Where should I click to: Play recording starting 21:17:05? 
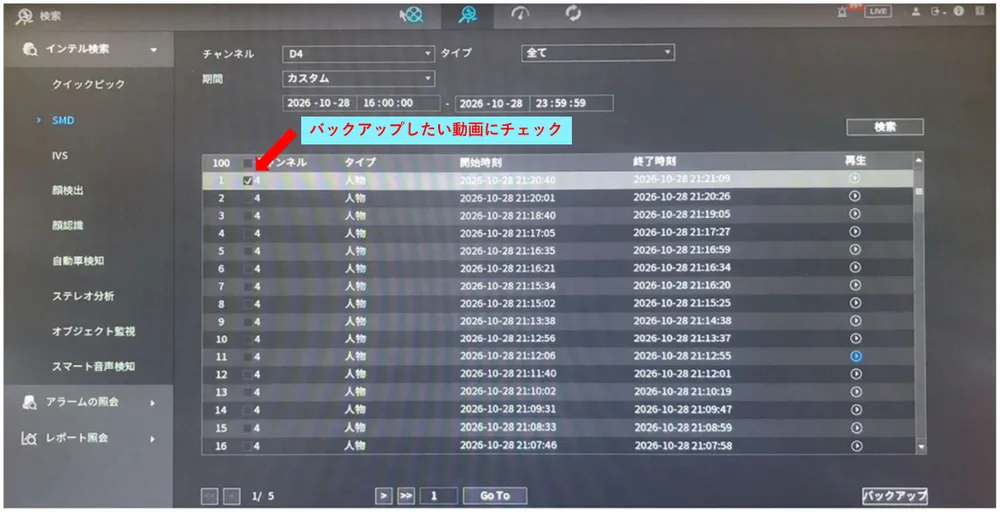[855, 232]
